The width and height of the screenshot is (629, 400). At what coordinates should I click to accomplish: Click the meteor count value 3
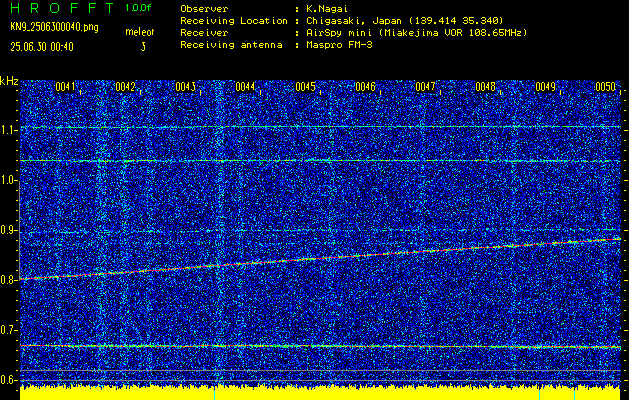click(x=143, y=47)
